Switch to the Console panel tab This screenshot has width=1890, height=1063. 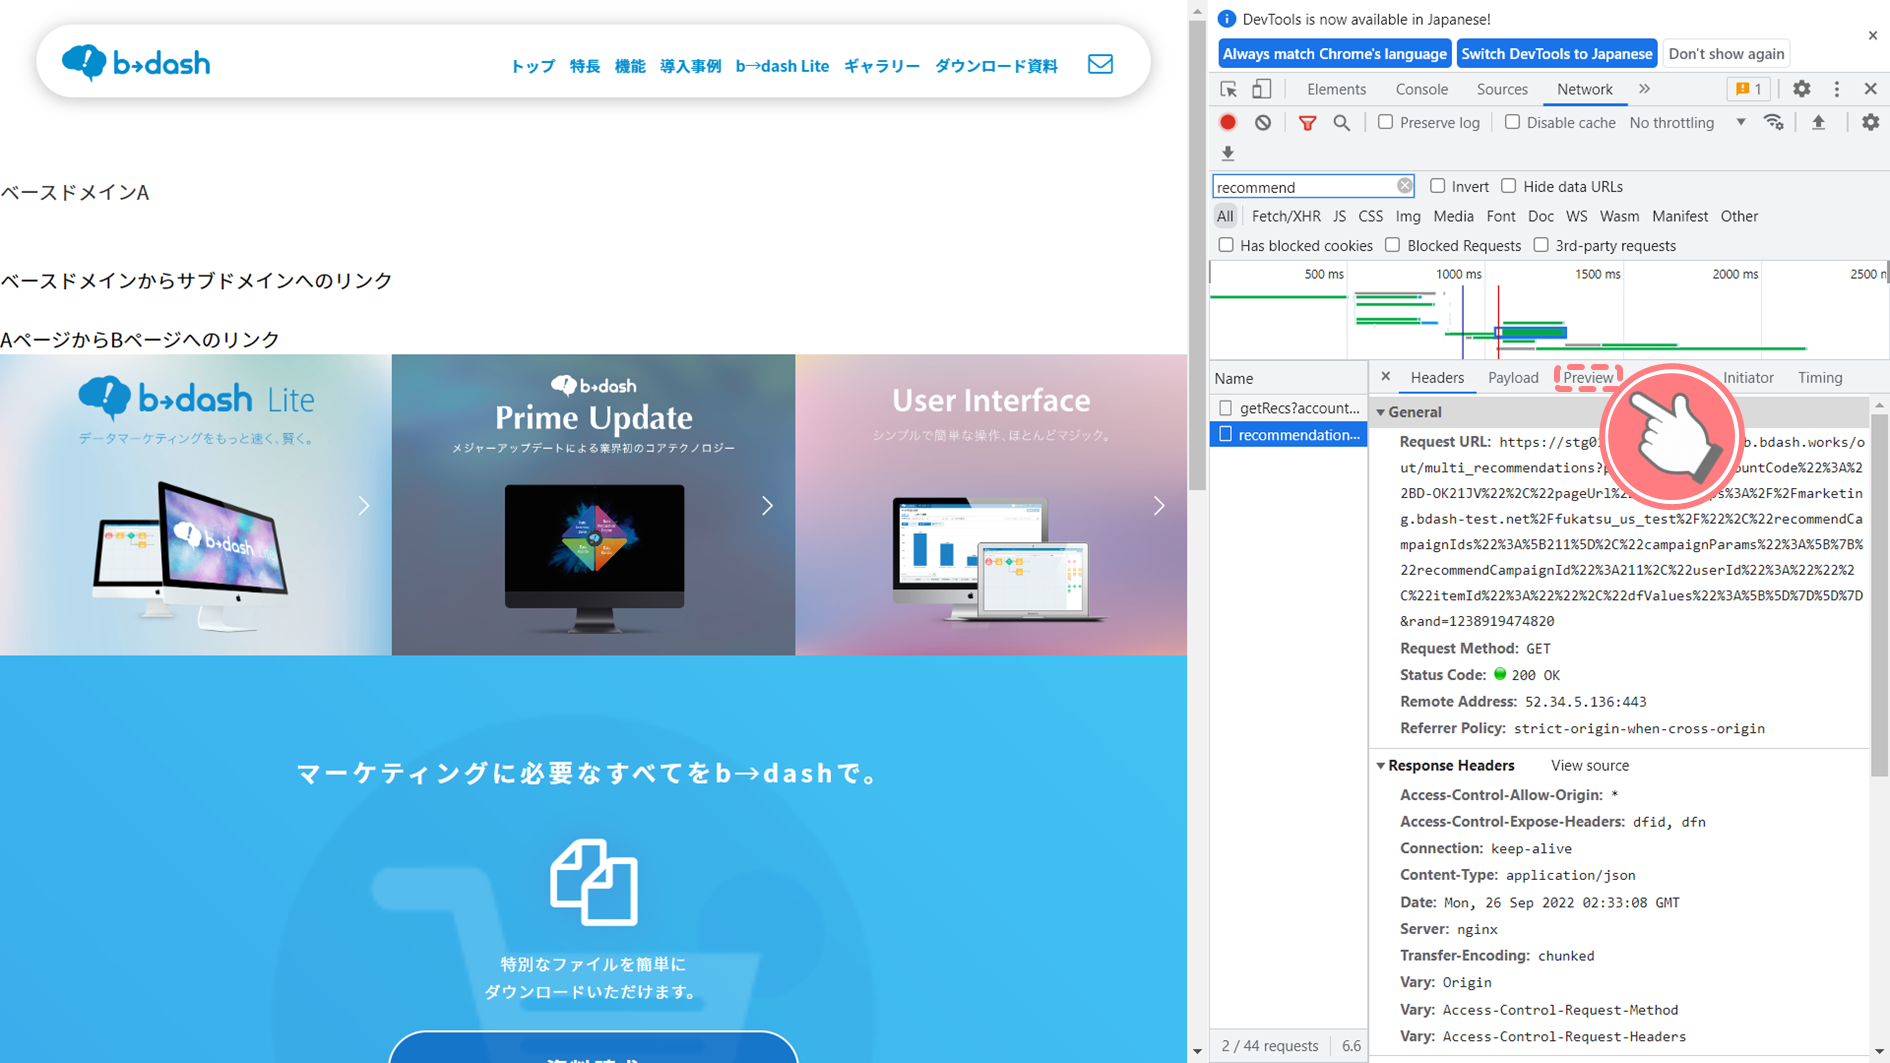(1421, 89)
